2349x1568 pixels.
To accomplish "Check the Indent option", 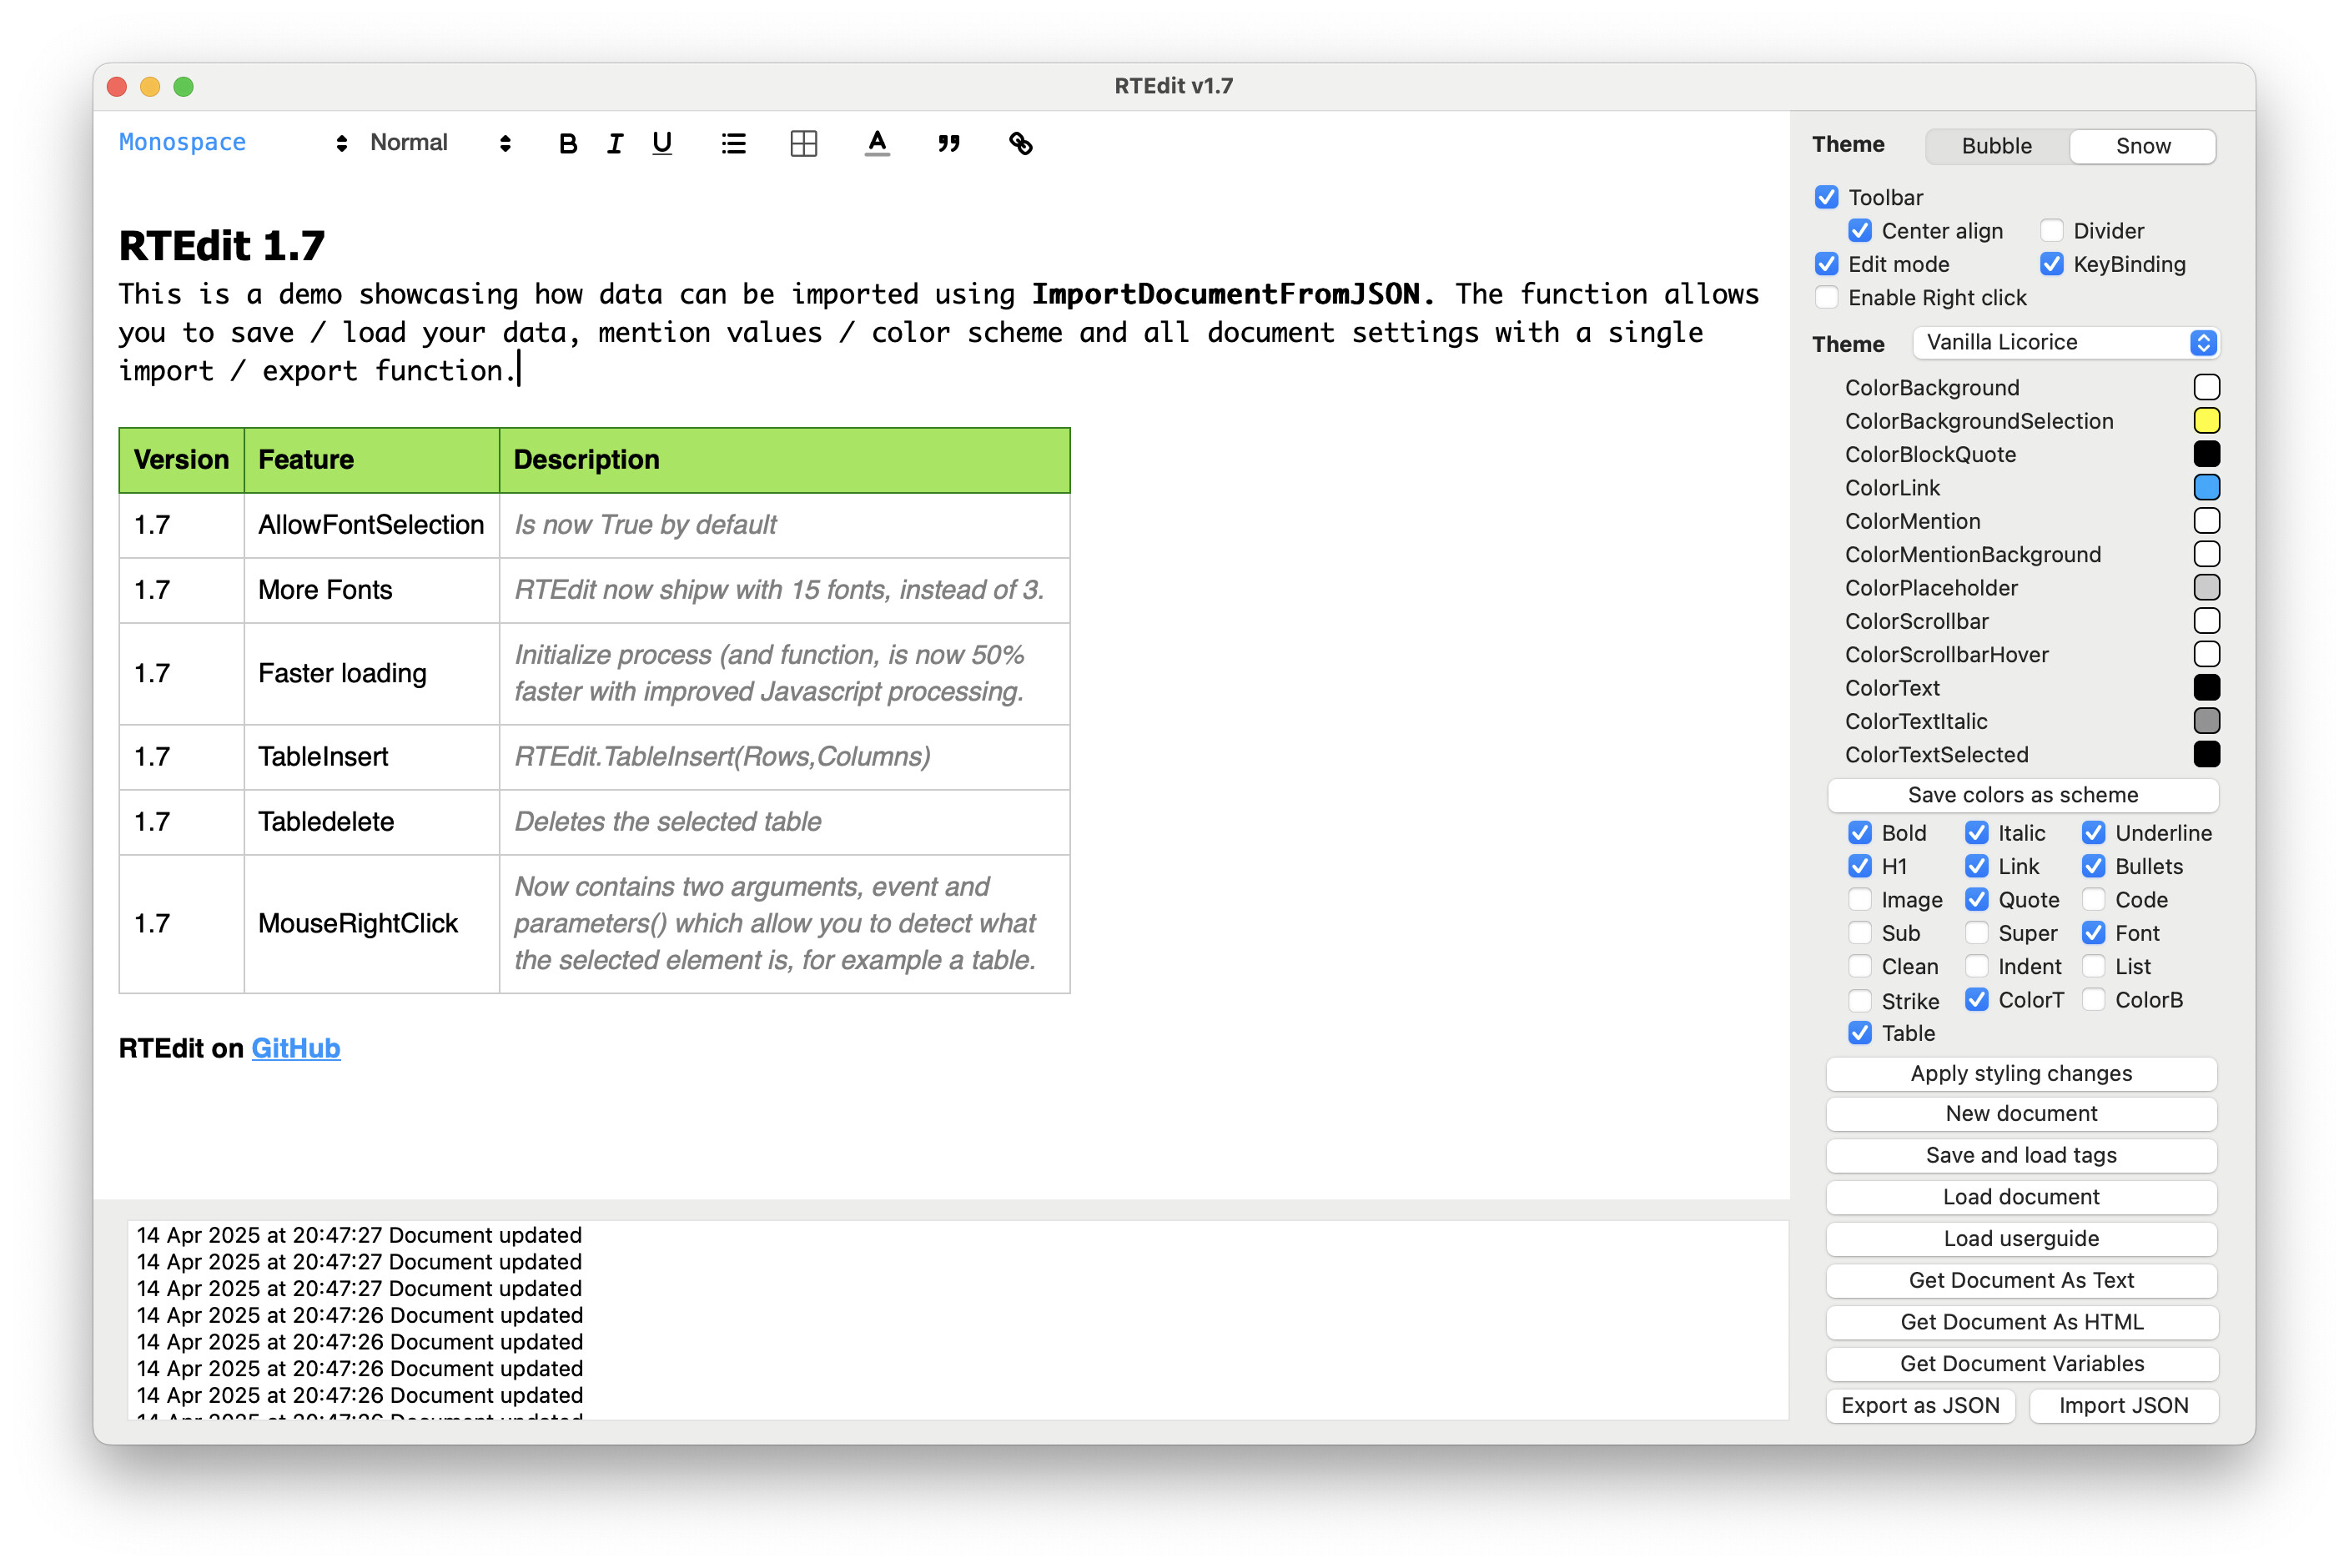I will pyautogui.click(x=1977, y=967).
